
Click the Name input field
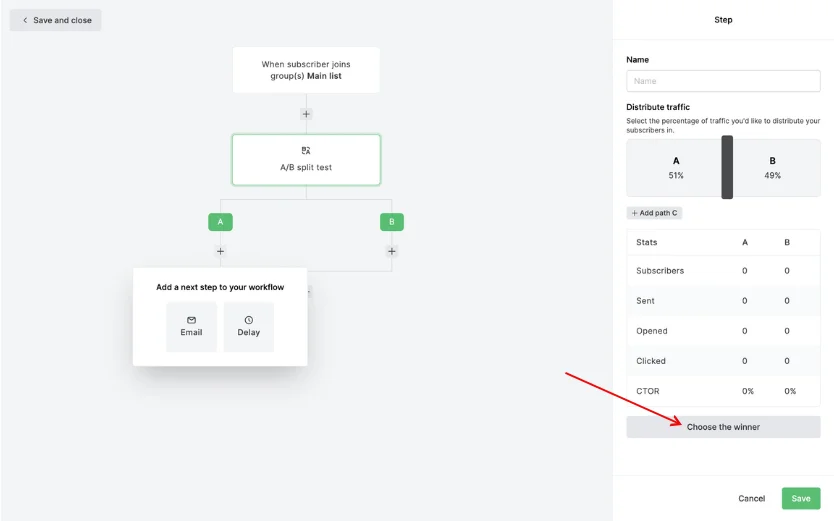pos(723,81)
